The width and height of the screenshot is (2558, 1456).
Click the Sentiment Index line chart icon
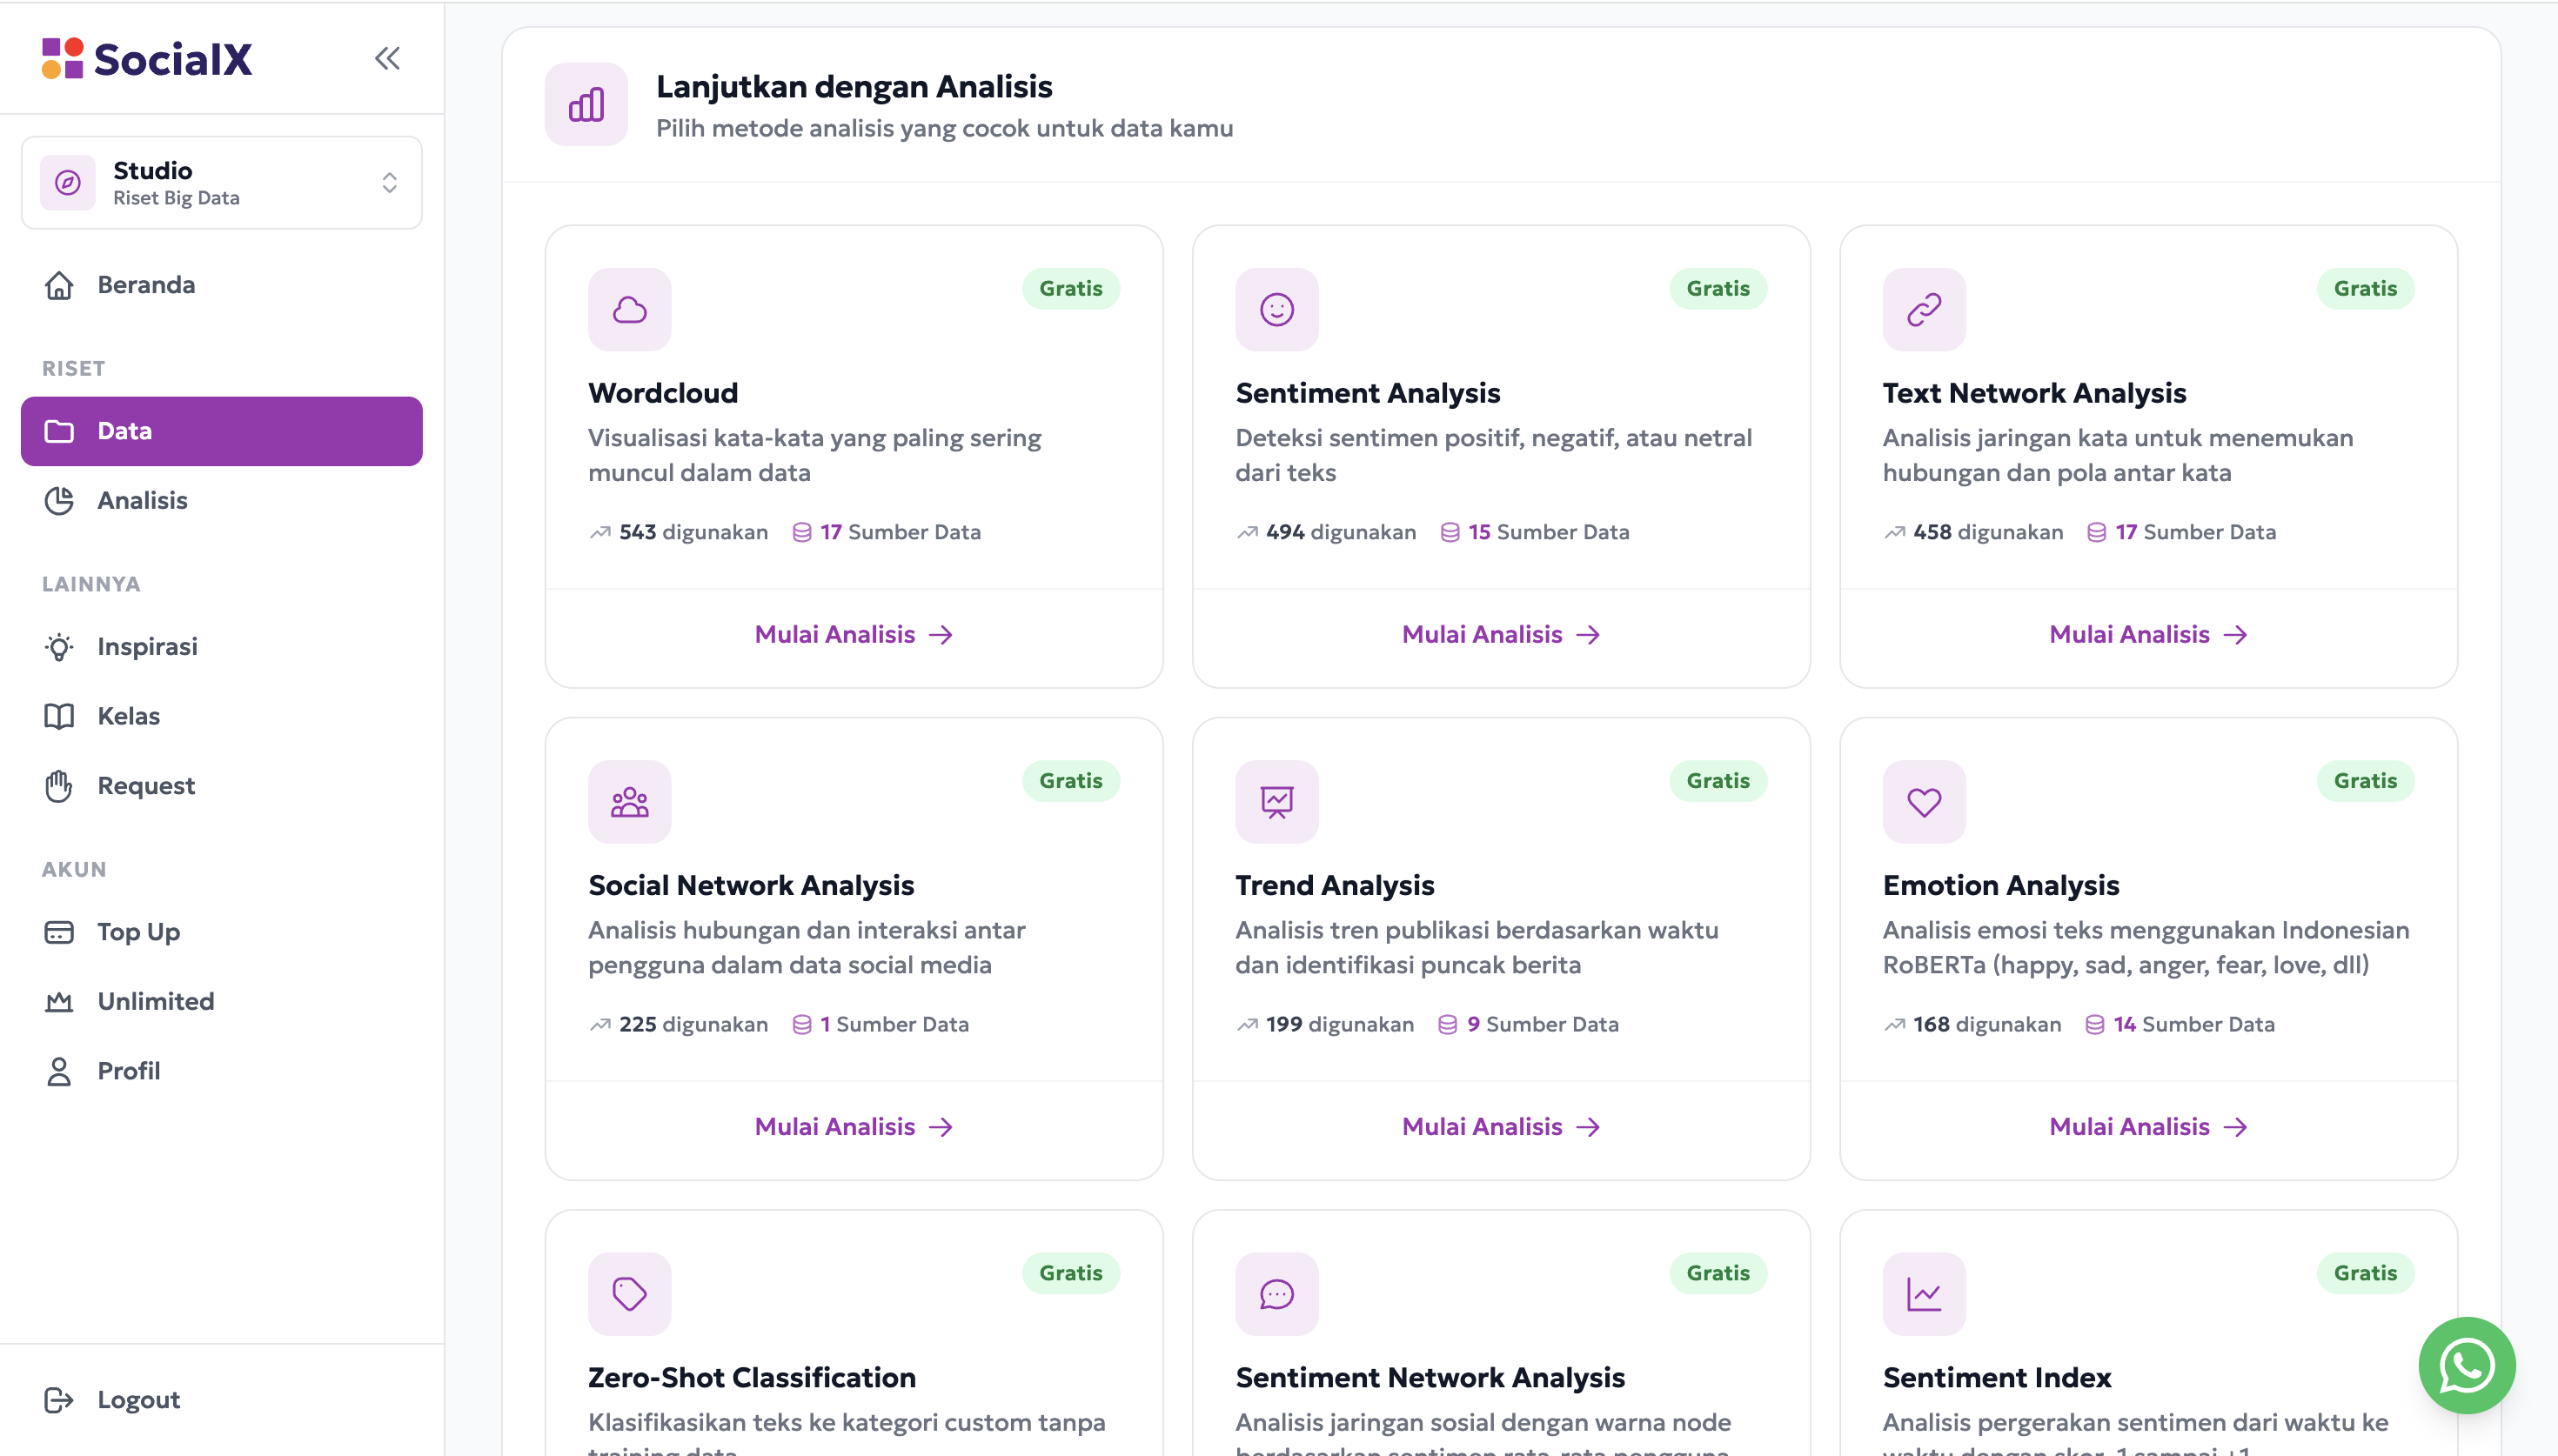click(x=1924, y=1294)
